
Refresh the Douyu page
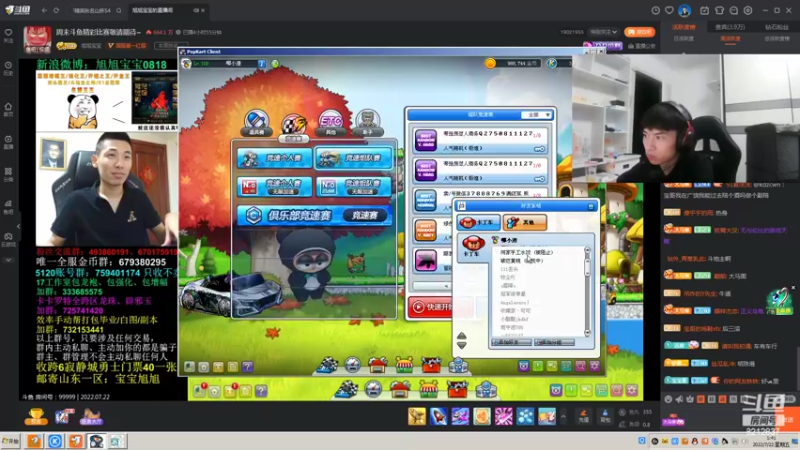(56, 10)
